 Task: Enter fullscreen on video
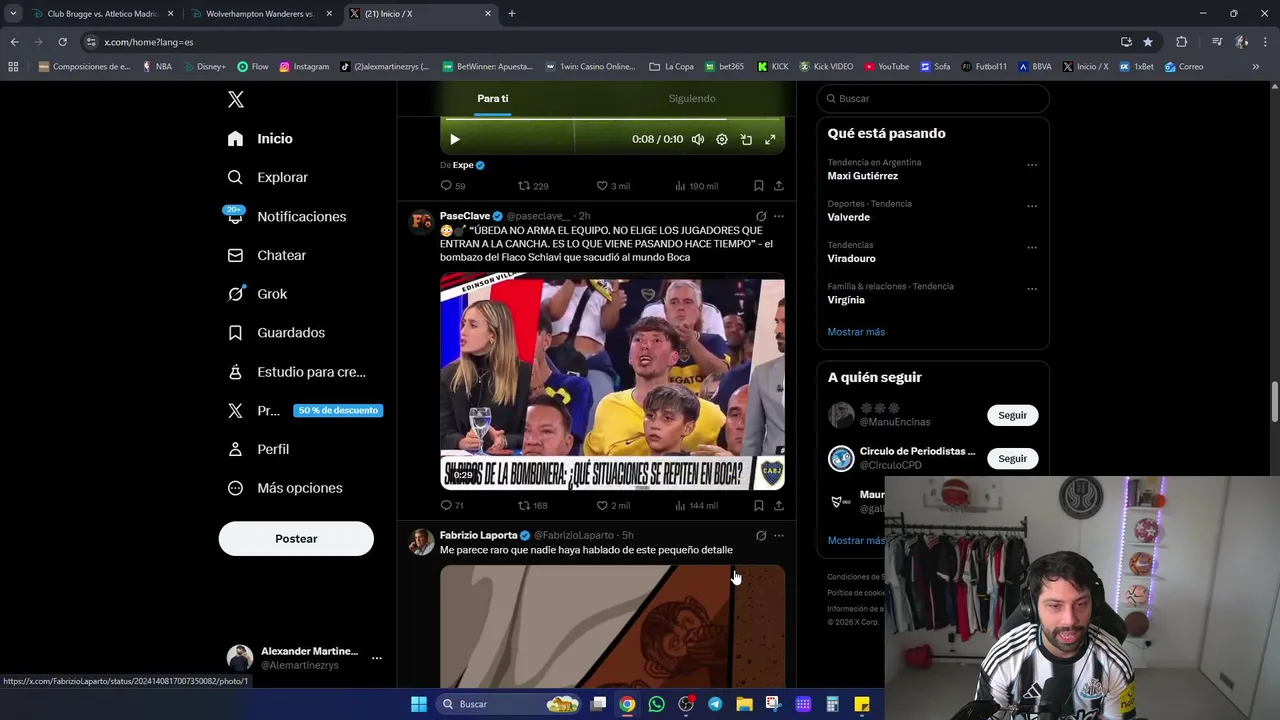(770, 139)
